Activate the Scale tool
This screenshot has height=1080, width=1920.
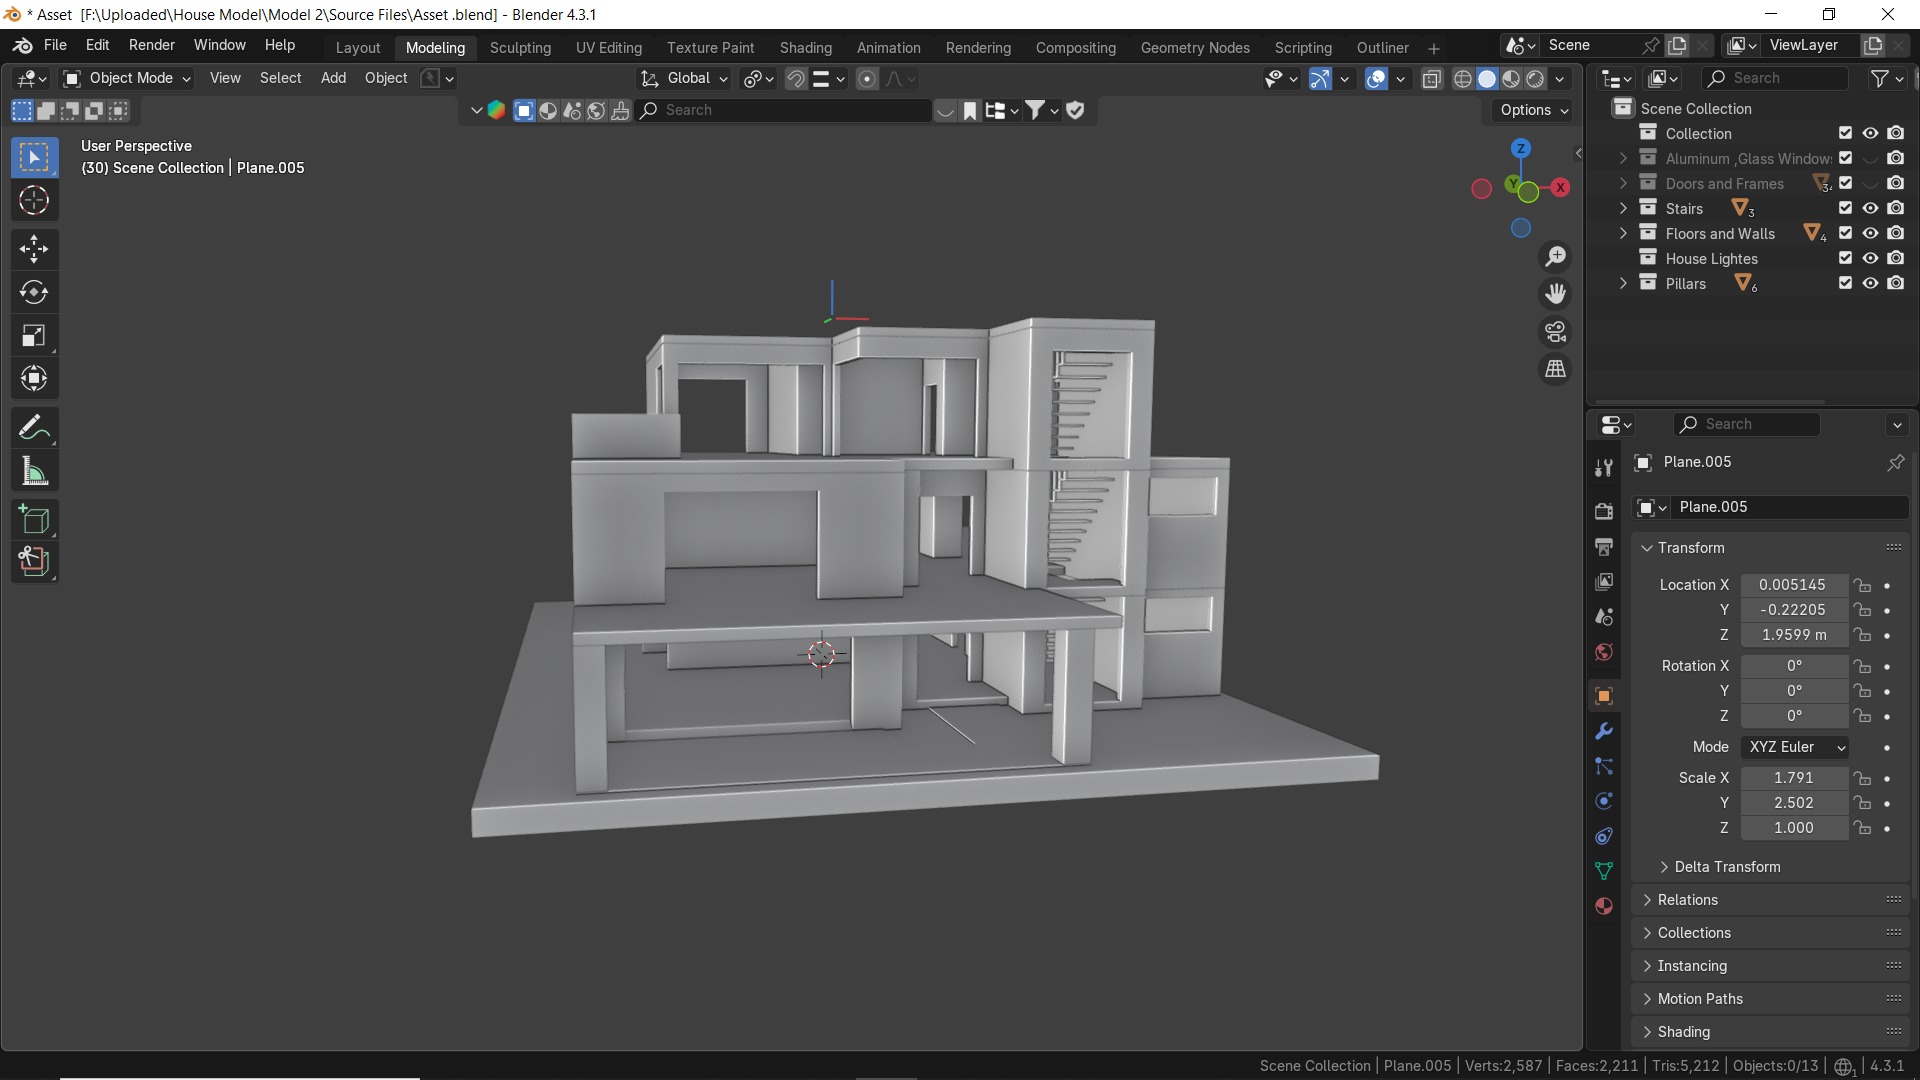pos(34,336)
